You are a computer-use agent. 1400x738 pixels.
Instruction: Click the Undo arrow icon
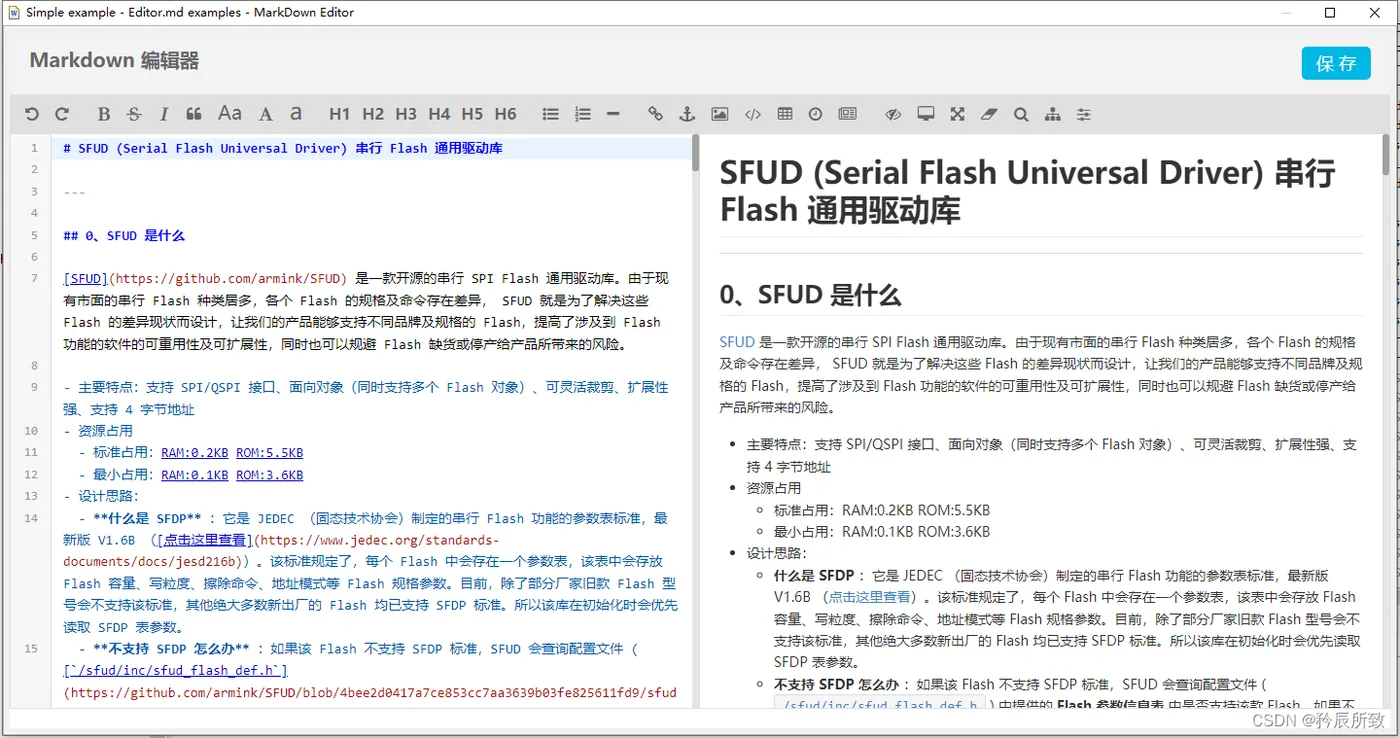[31, 114]
